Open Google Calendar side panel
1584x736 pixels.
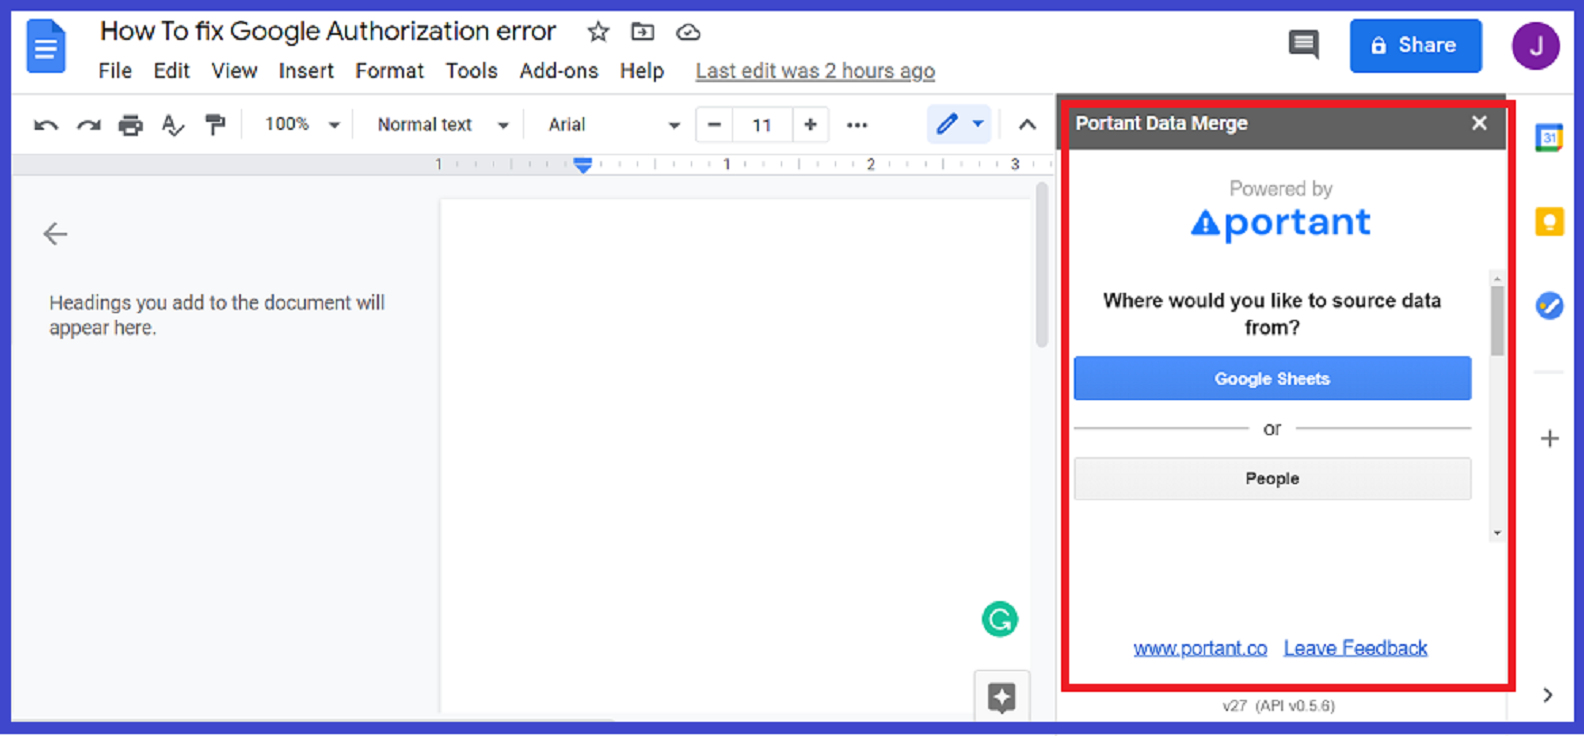(x=1549, y=137)
